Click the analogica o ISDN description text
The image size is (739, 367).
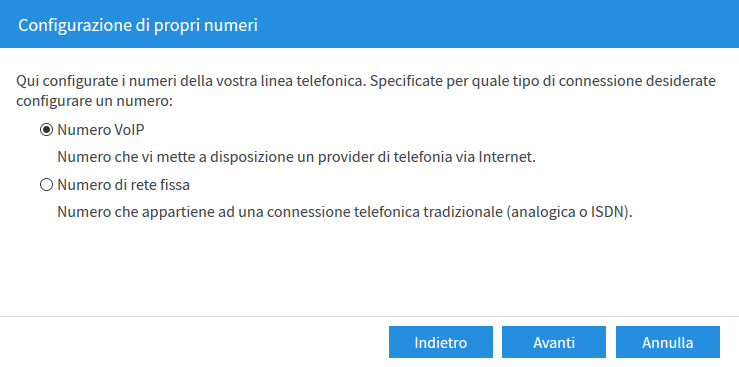pyautogui.click(x=345, y=212)
